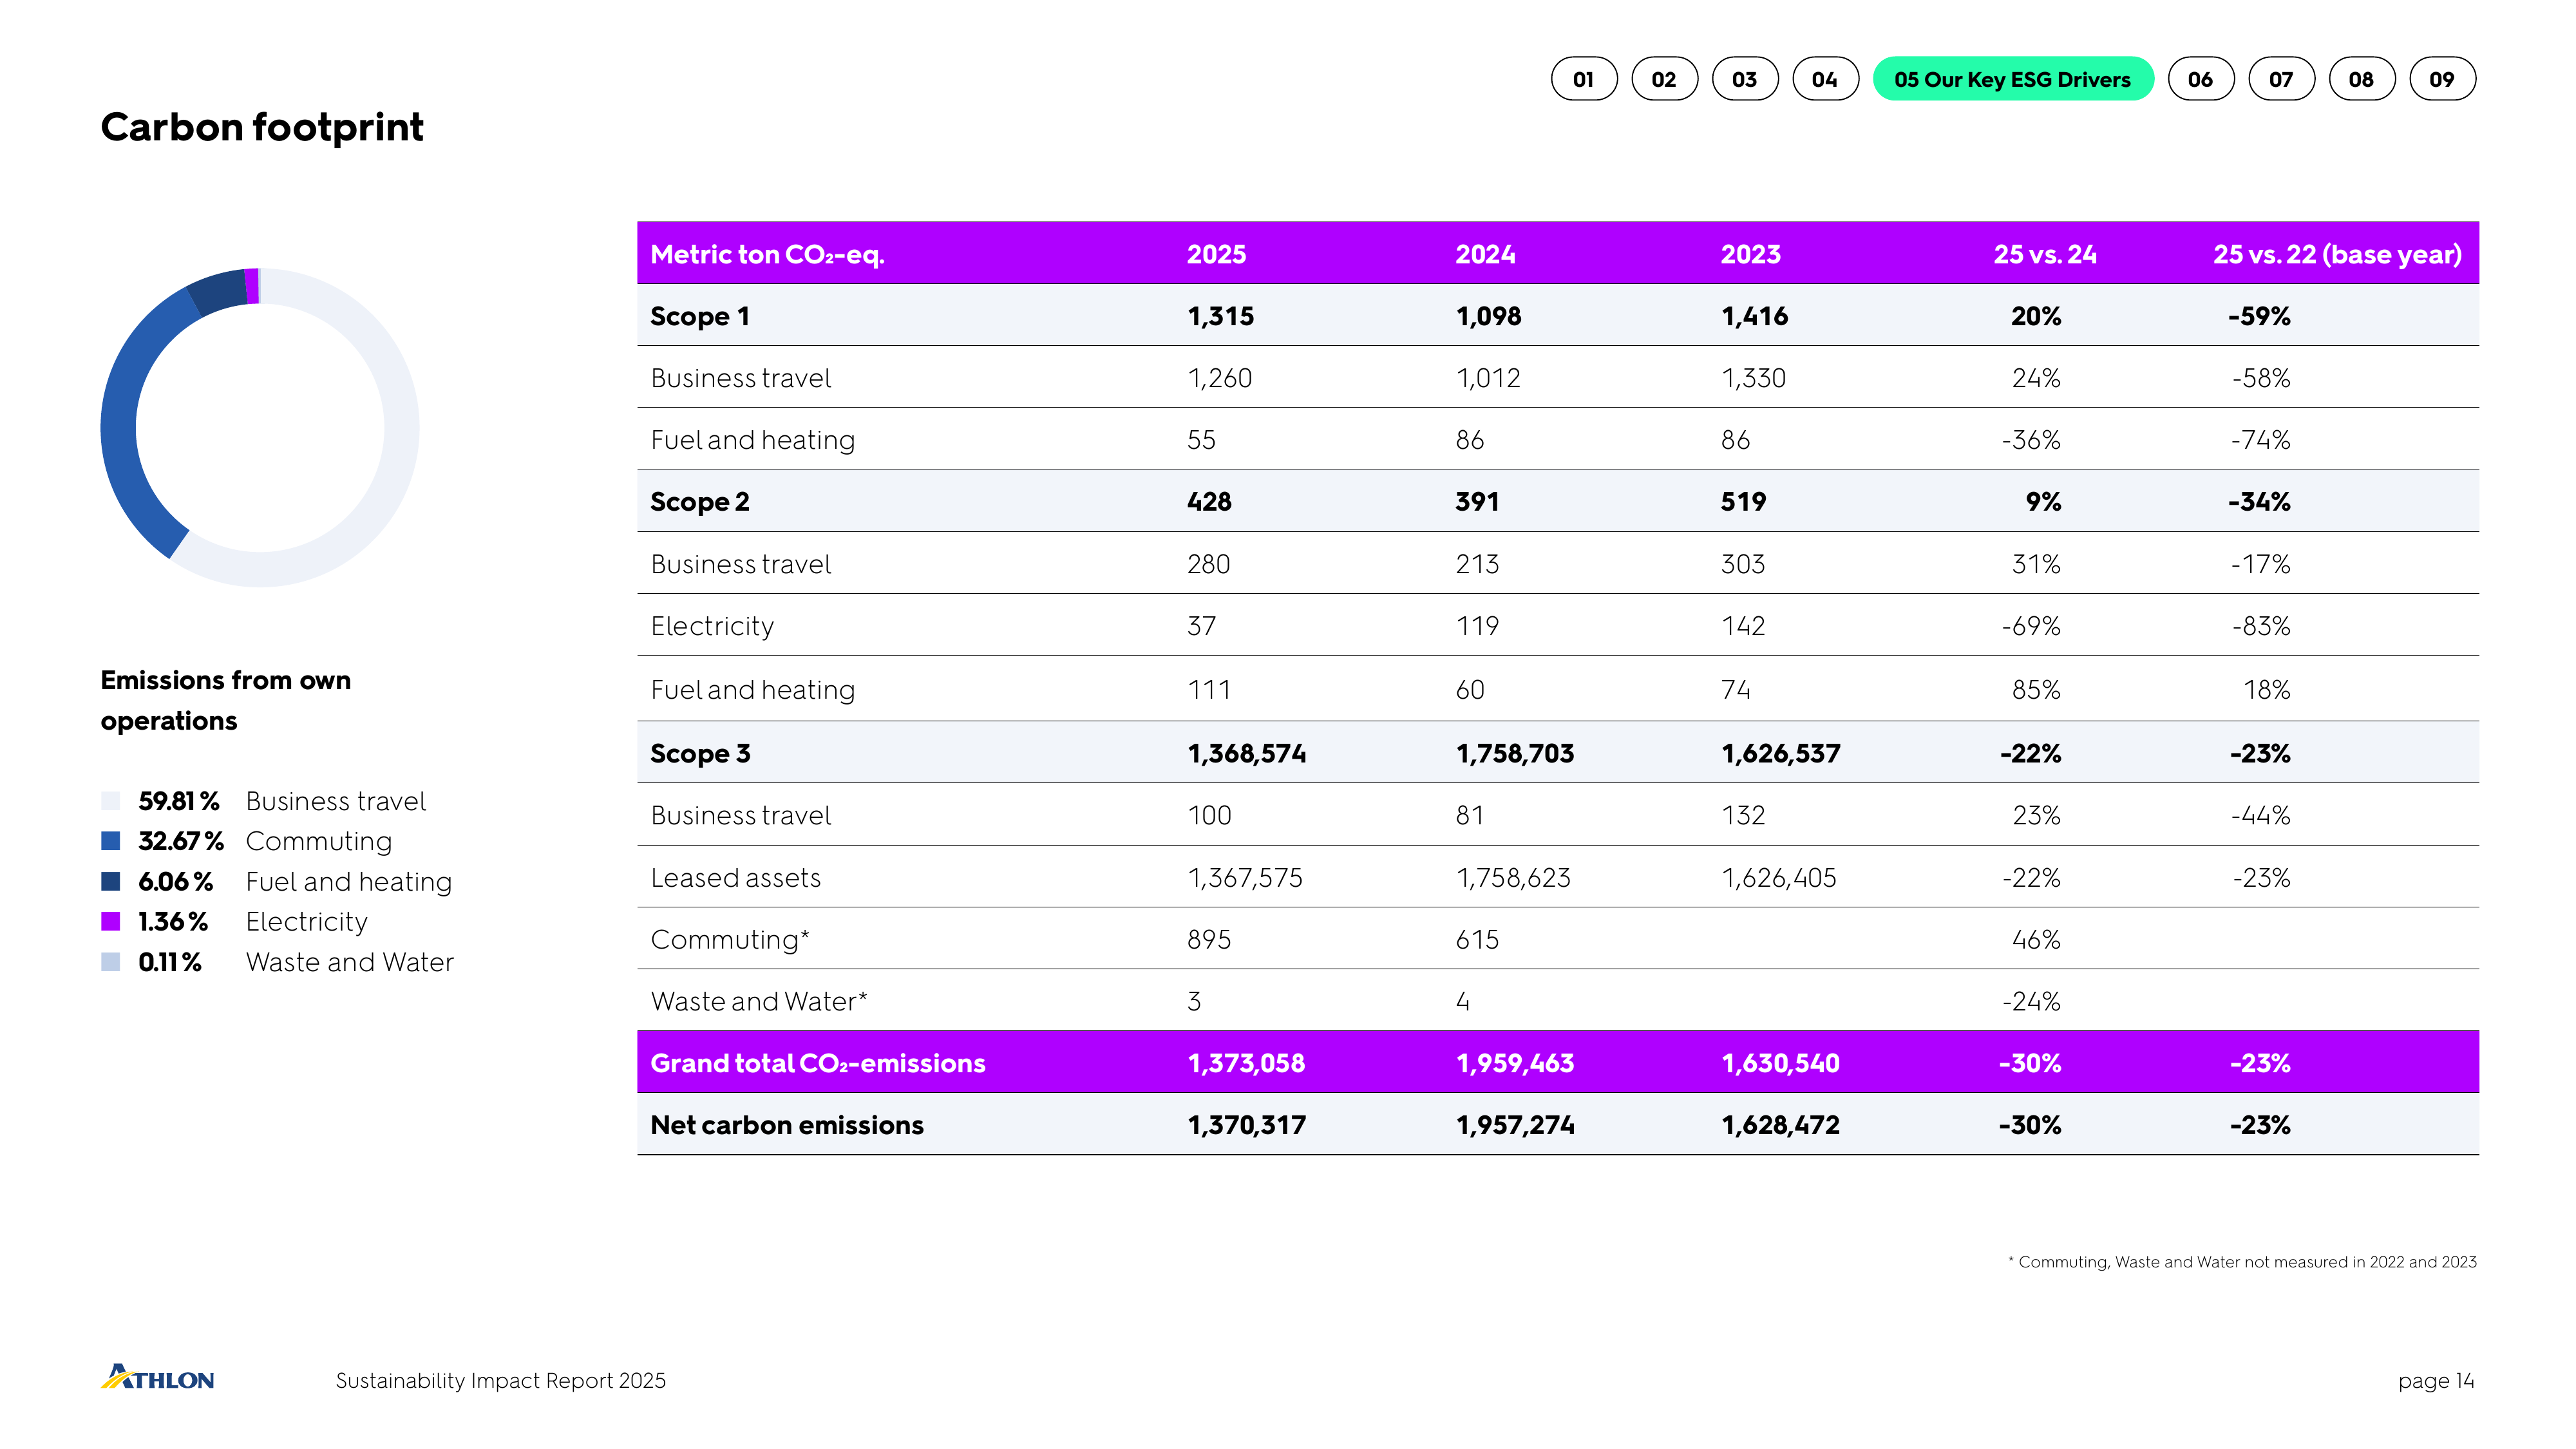Select the Scope 1 row label
This screenshot has height=1449, width=2576.
click(x=700, y=316)
